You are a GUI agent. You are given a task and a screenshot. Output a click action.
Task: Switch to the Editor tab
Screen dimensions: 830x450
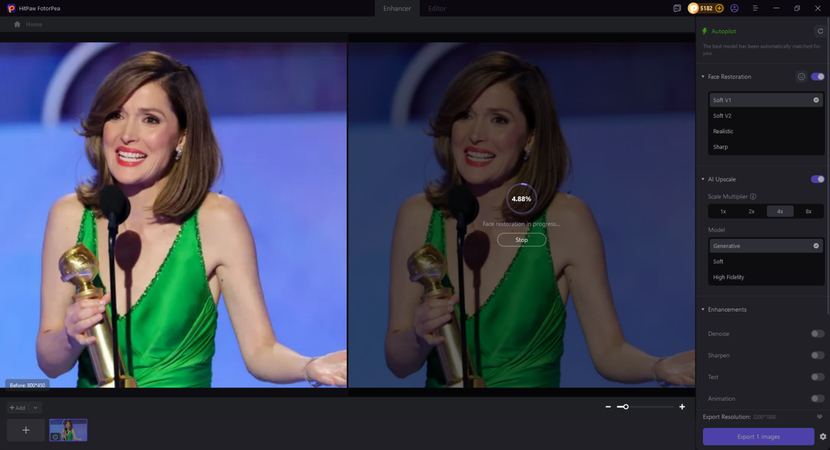[x=437, y=8]
